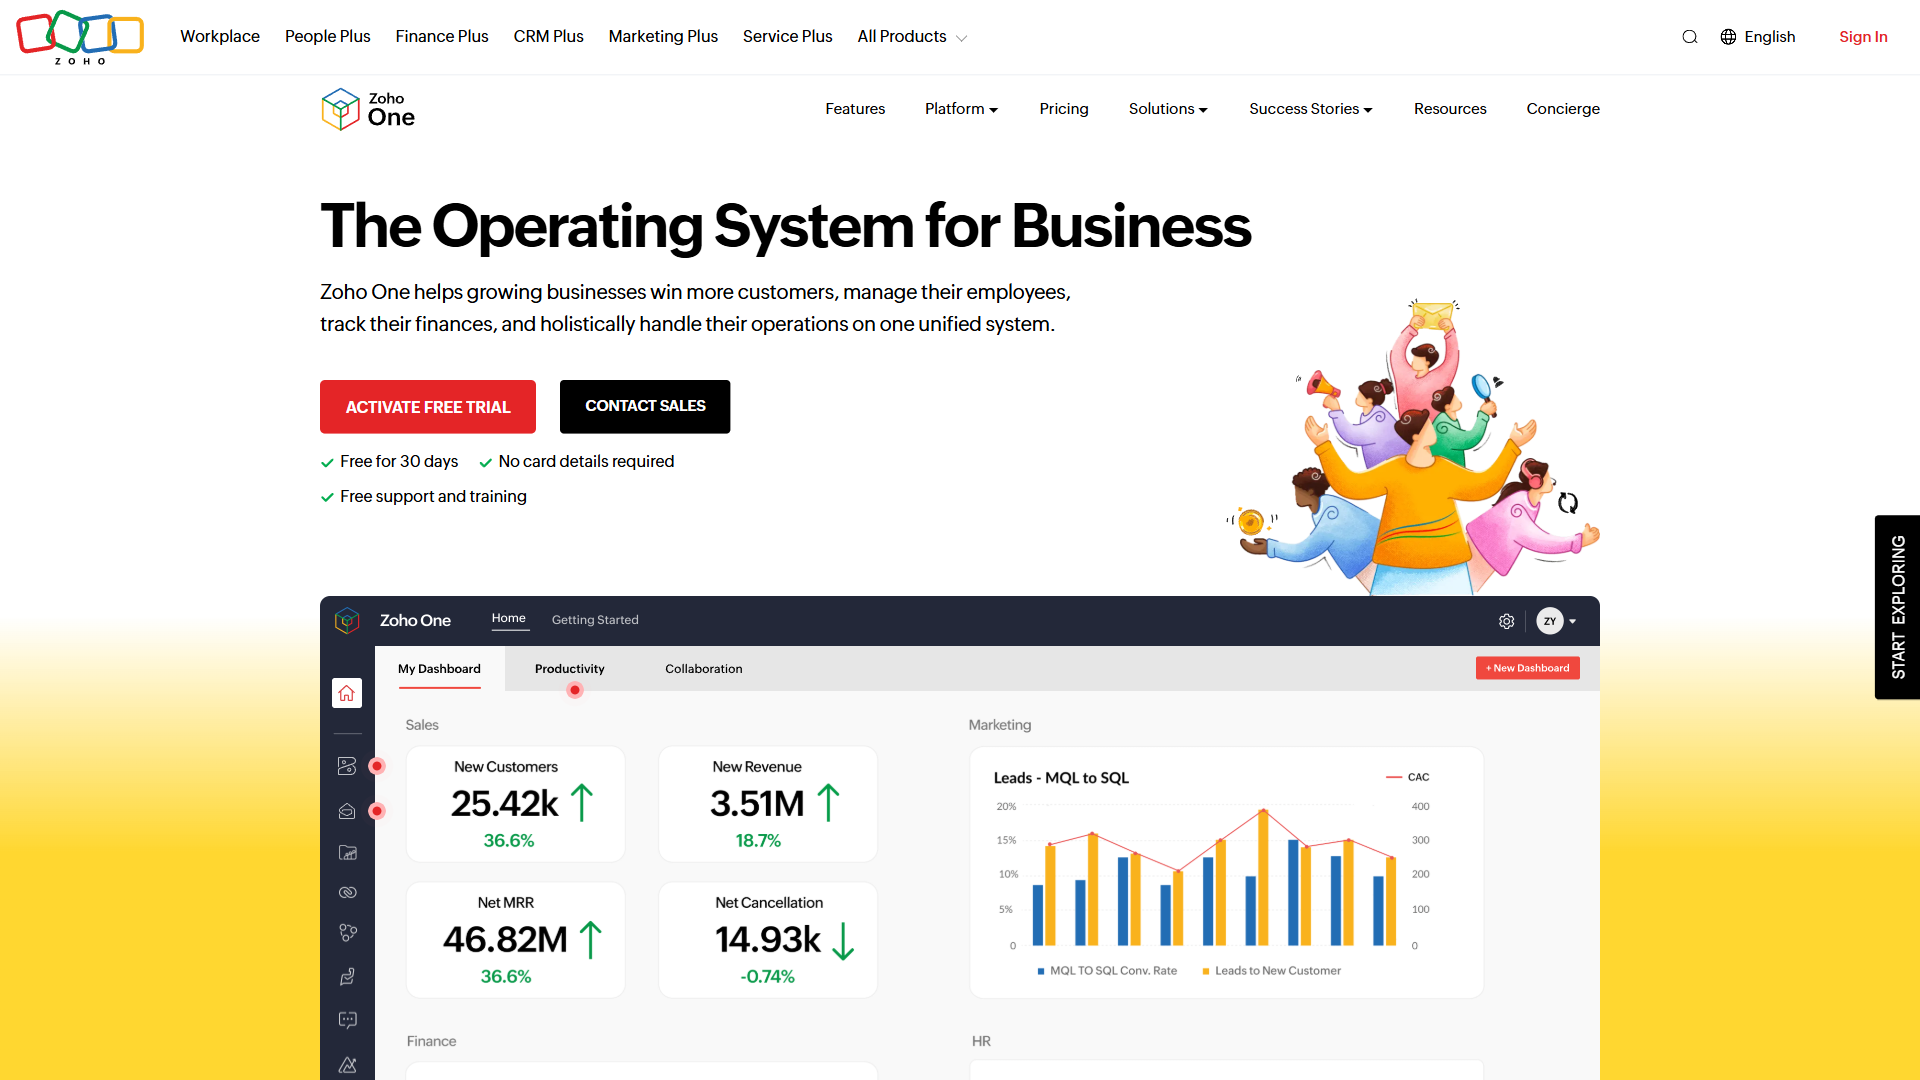Select the open-envelope mail sidebar icon
1920x1080 pixels.
pyautogui.click(x=347, y=811)
